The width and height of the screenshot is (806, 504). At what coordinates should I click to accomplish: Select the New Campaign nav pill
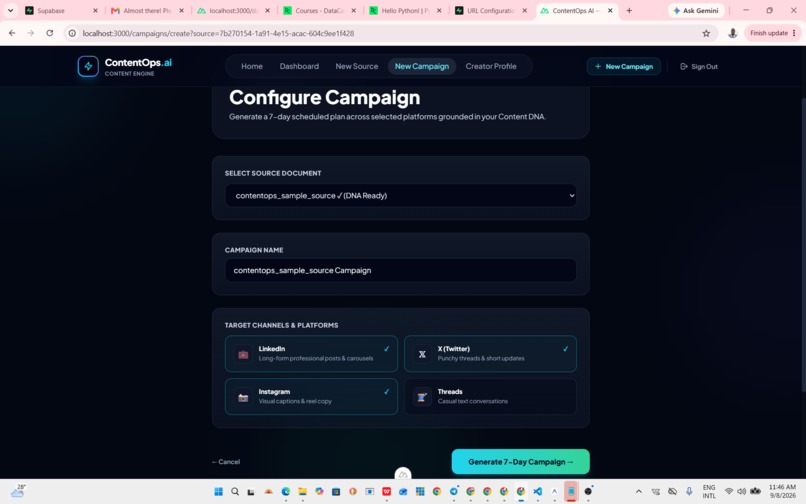click(422, 66)
